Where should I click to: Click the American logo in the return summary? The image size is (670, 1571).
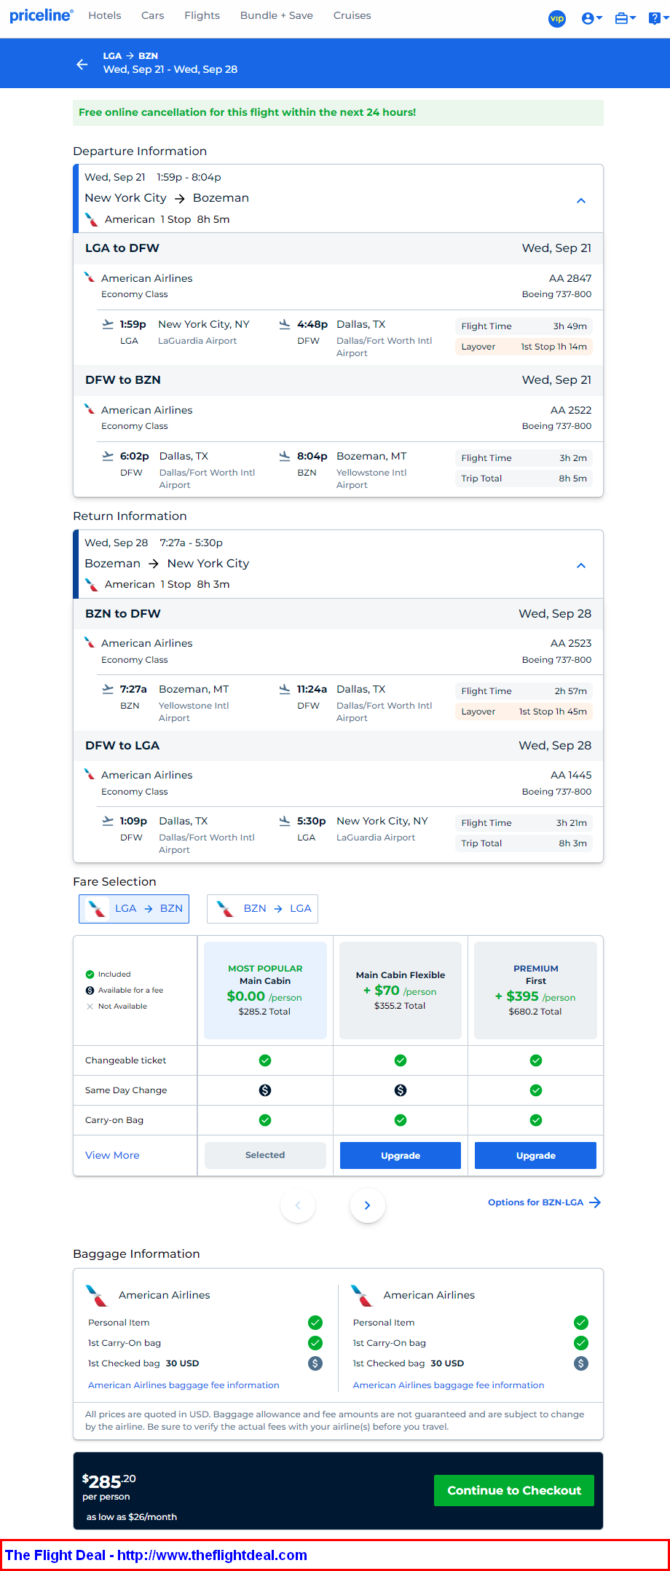pos(92,585)
